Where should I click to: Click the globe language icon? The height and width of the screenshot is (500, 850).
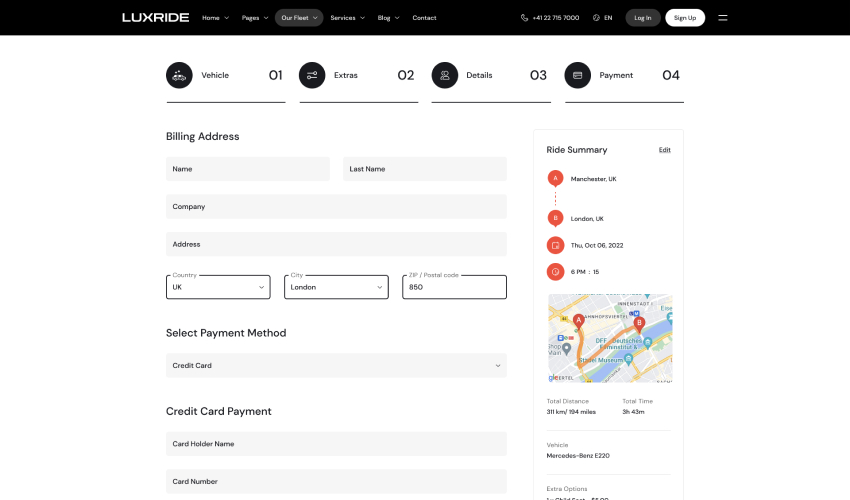click(596, 18)
